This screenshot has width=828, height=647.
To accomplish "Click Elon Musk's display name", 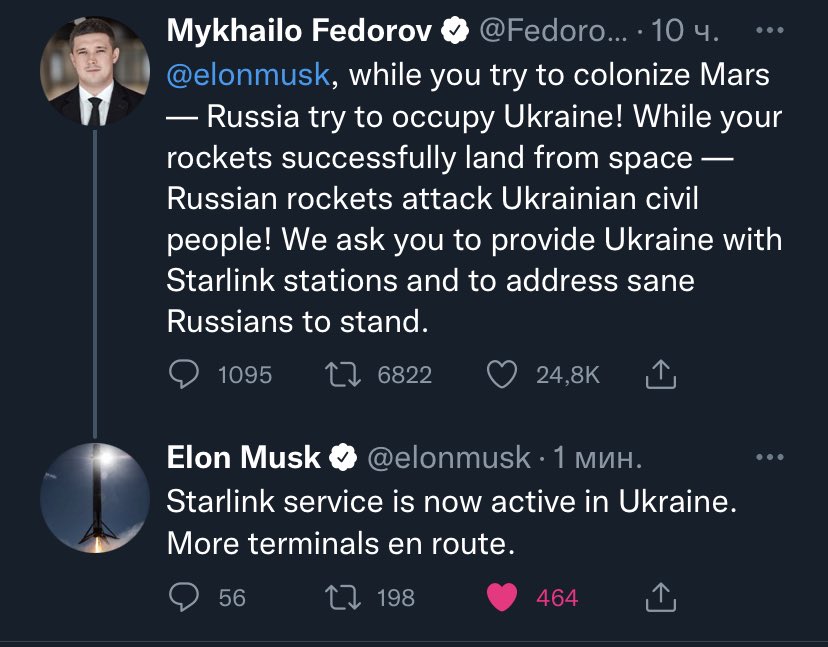I will [243, 458].
